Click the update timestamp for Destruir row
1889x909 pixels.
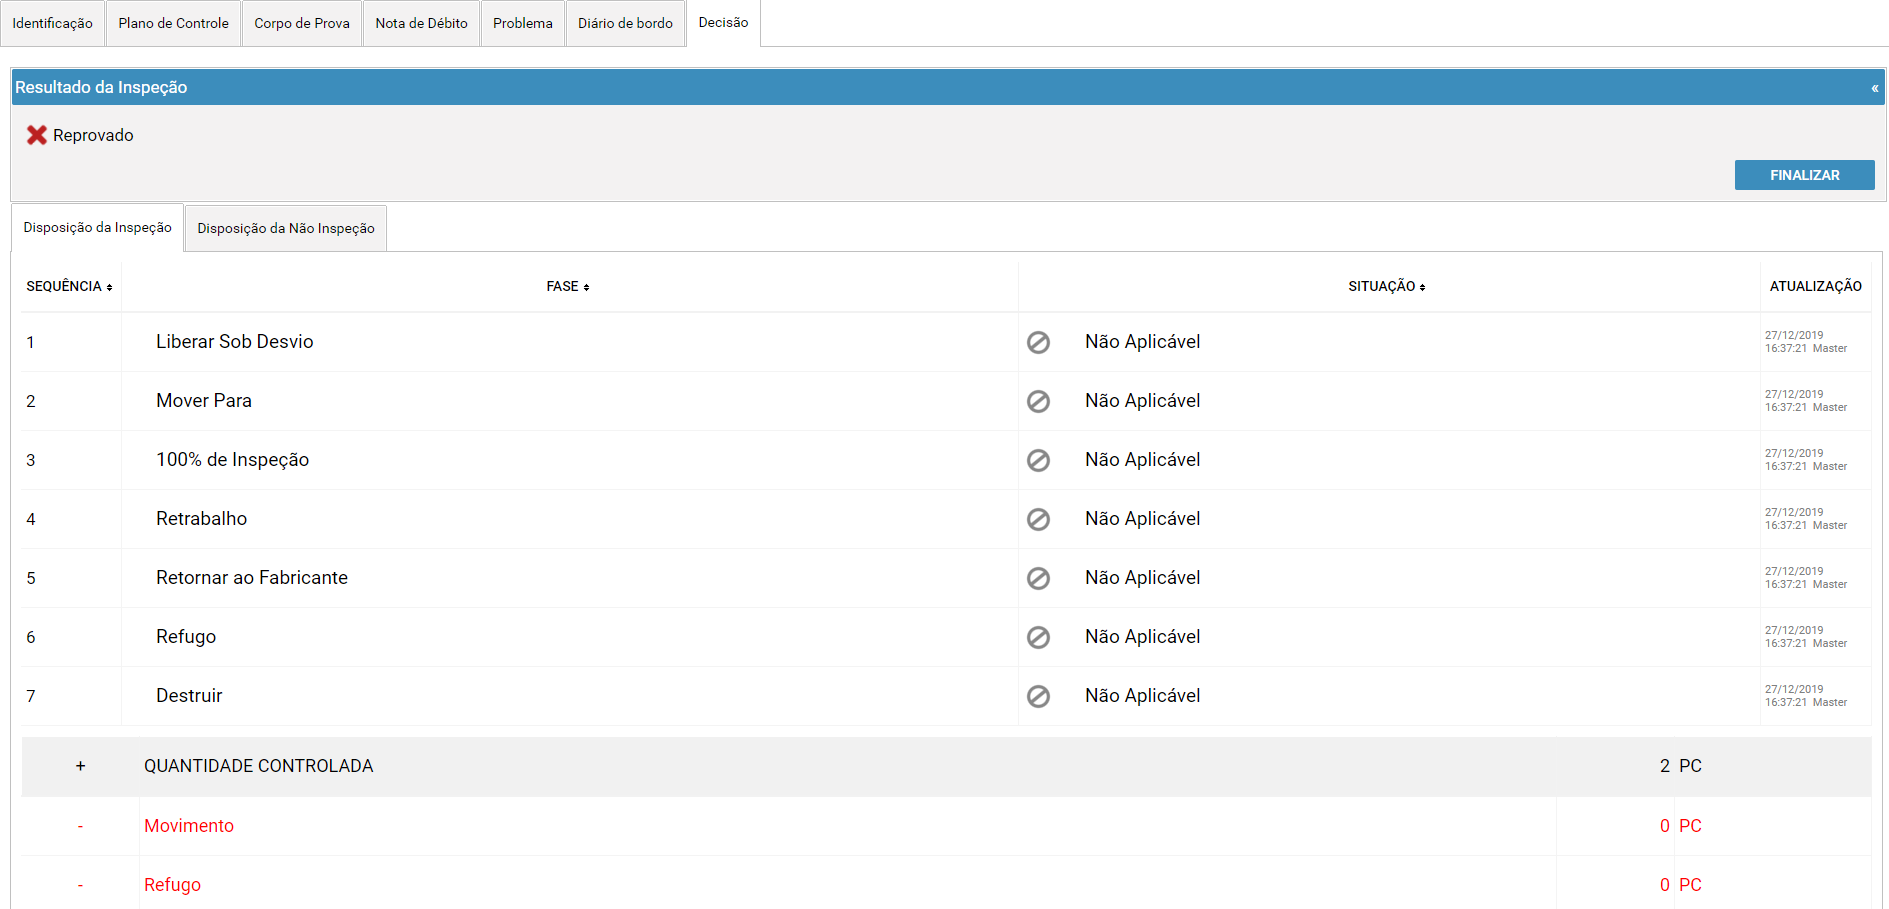point(1806,696)
